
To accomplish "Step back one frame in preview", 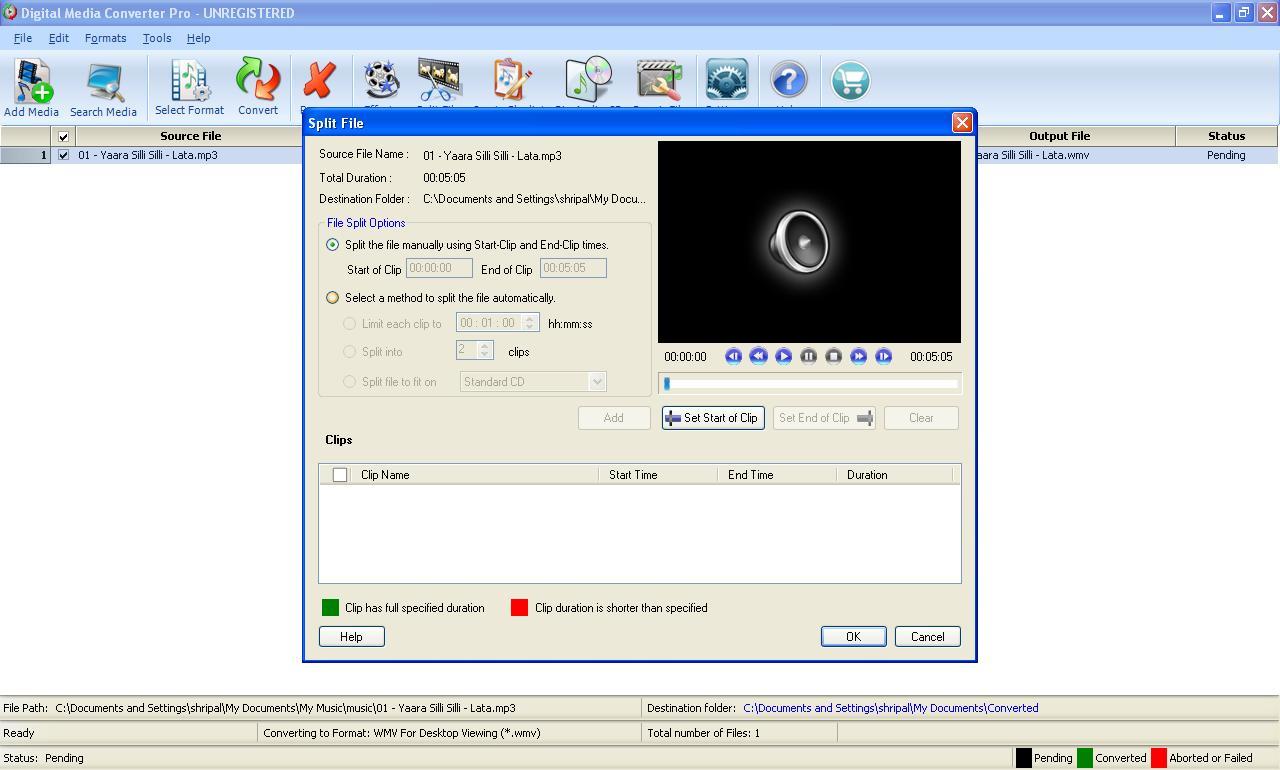I will tap(733, 356).
